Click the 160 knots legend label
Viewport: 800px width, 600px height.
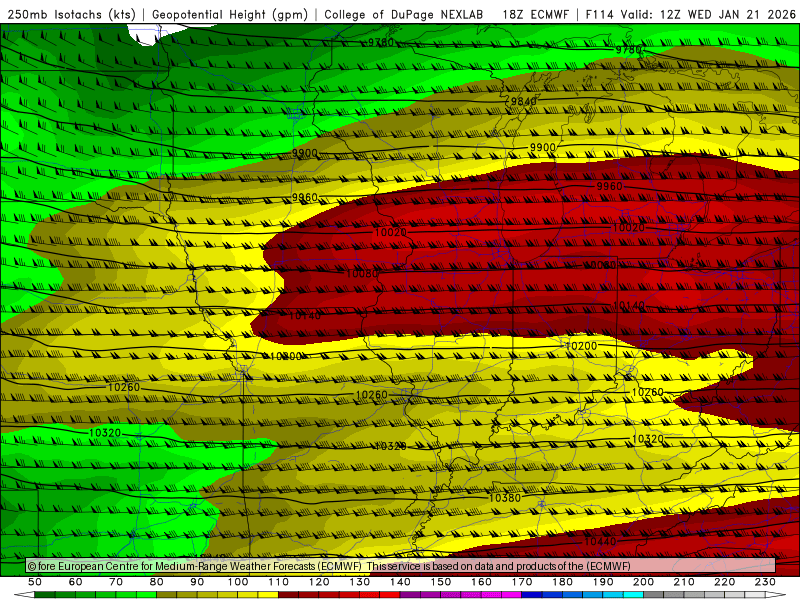pyautogui.click(x=481, y=582)
